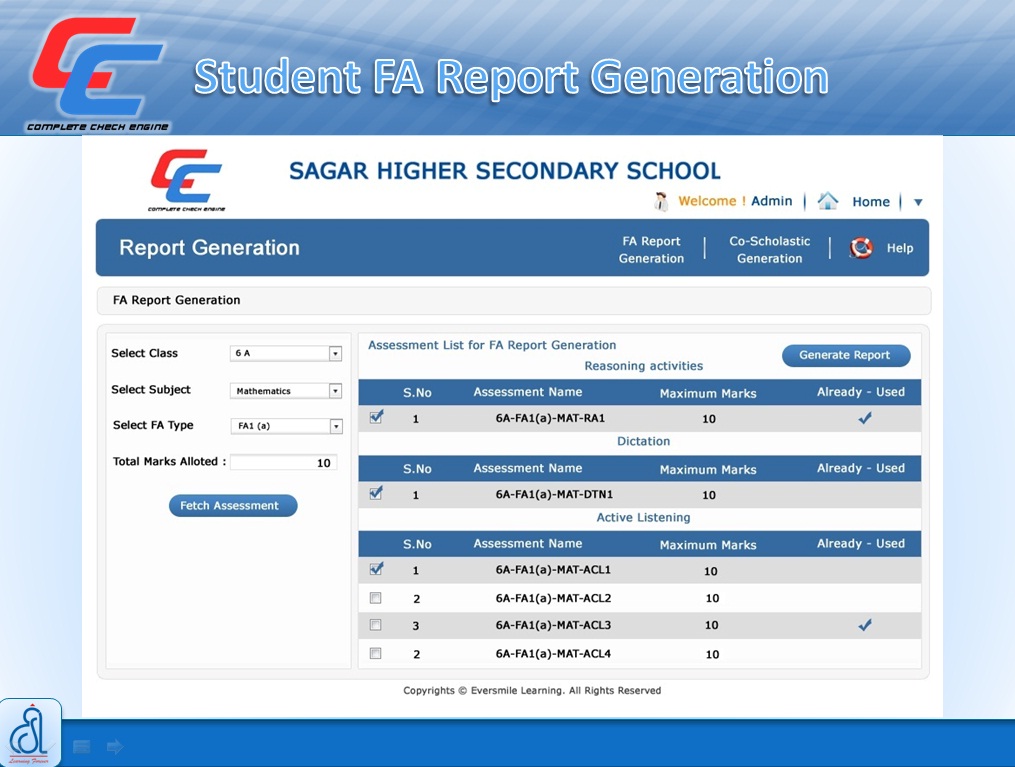Open FA Report Generation menu item

651,249
